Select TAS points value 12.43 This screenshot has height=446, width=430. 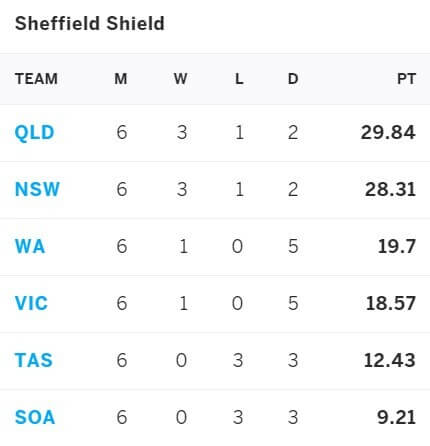point(390,360)
